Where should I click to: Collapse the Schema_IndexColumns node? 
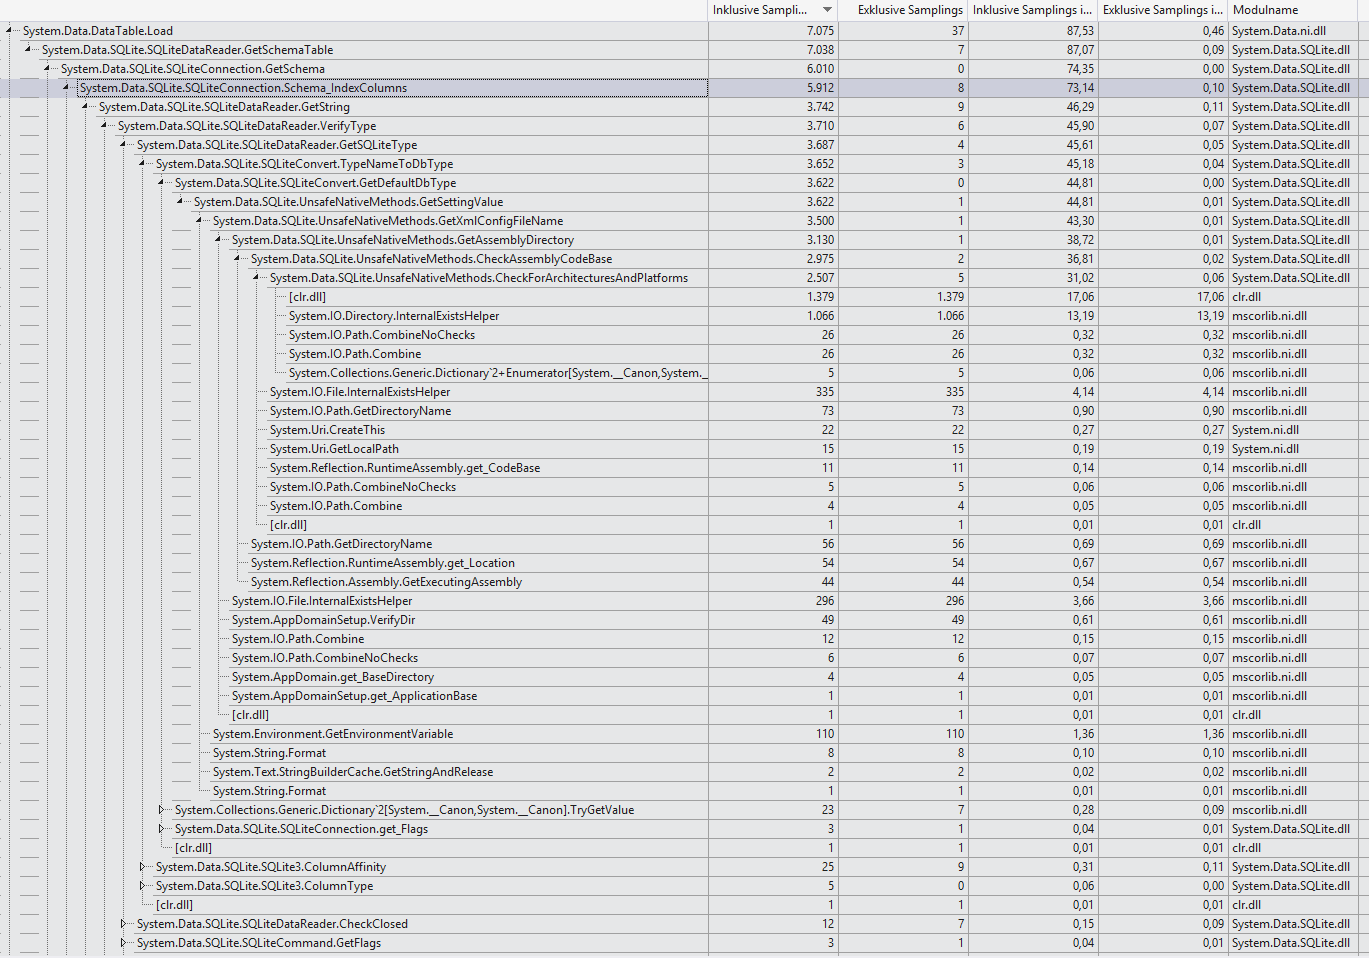pos(66,88)
